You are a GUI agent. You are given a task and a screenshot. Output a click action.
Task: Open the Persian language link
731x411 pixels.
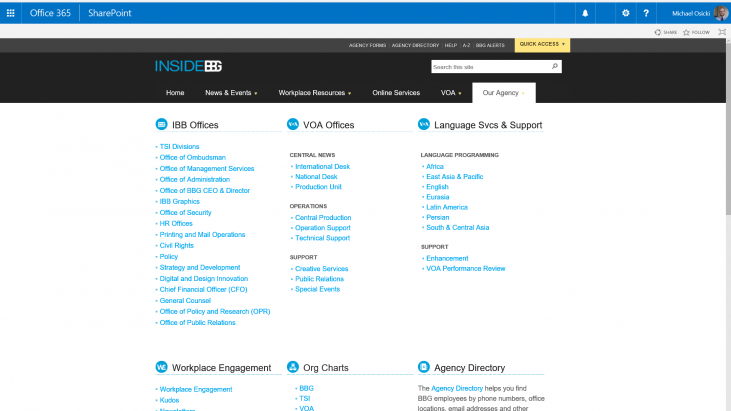[437, 218]
